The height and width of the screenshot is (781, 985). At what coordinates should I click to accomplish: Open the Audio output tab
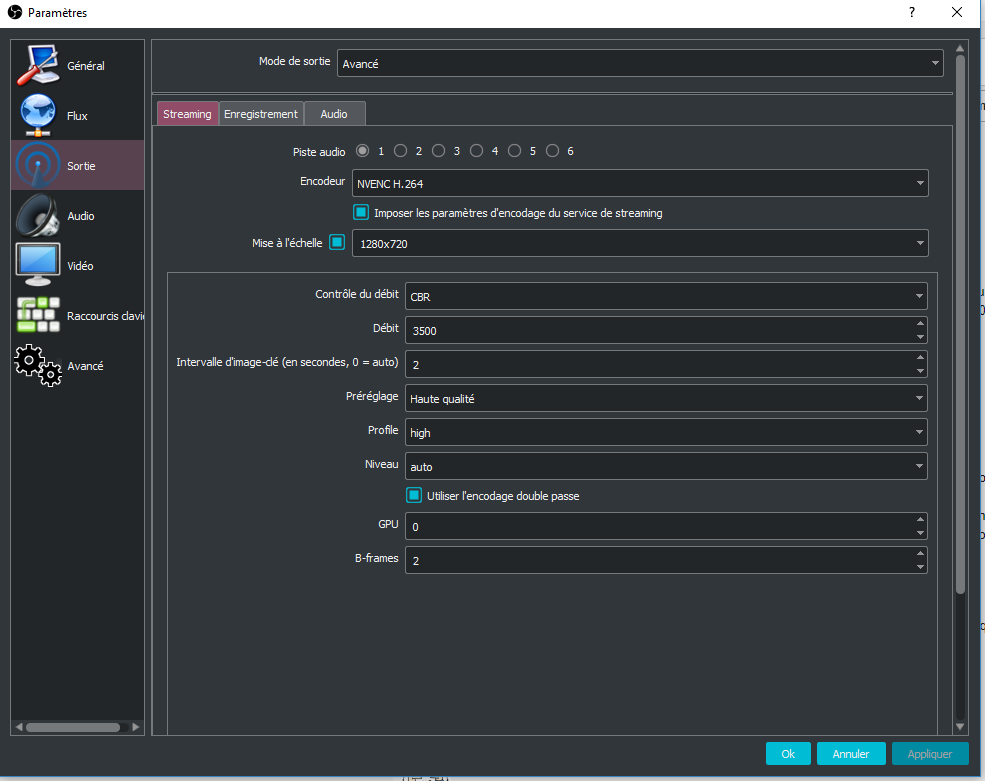click(334, 114)
